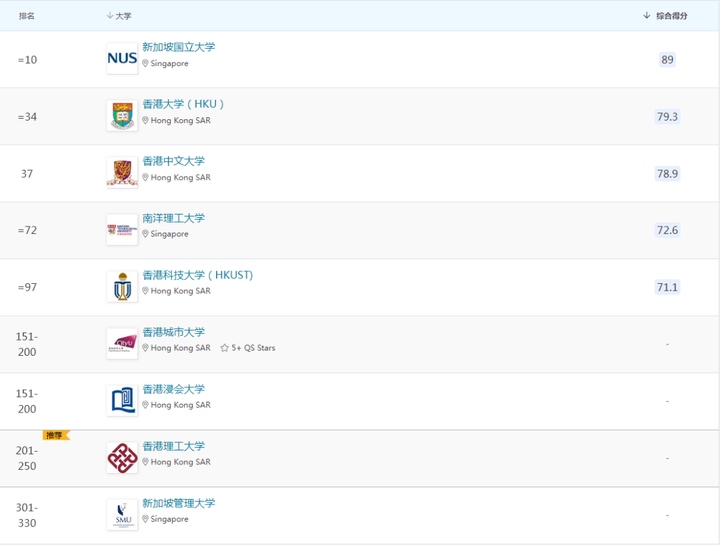Open 香港理工大学 link
The image size is (720, 545).
(x=174, y=446)
